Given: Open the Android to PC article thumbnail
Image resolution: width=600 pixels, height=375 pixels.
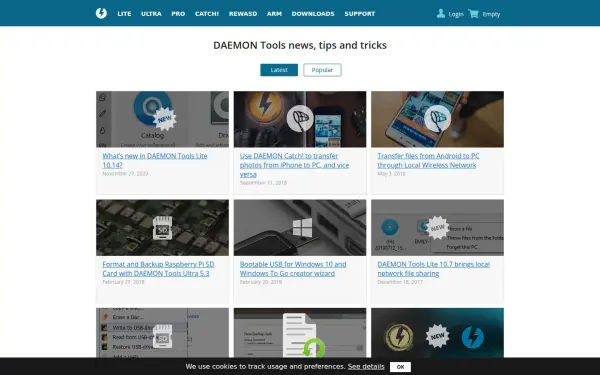Looking at the screenshot, I should (437, 119).
